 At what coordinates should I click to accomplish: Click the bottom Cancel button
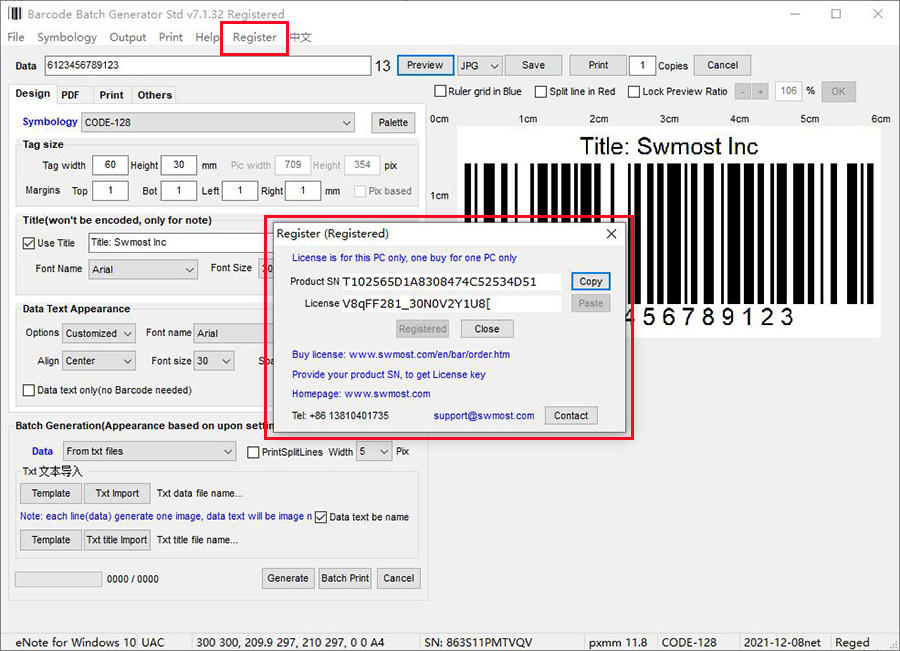398,578
